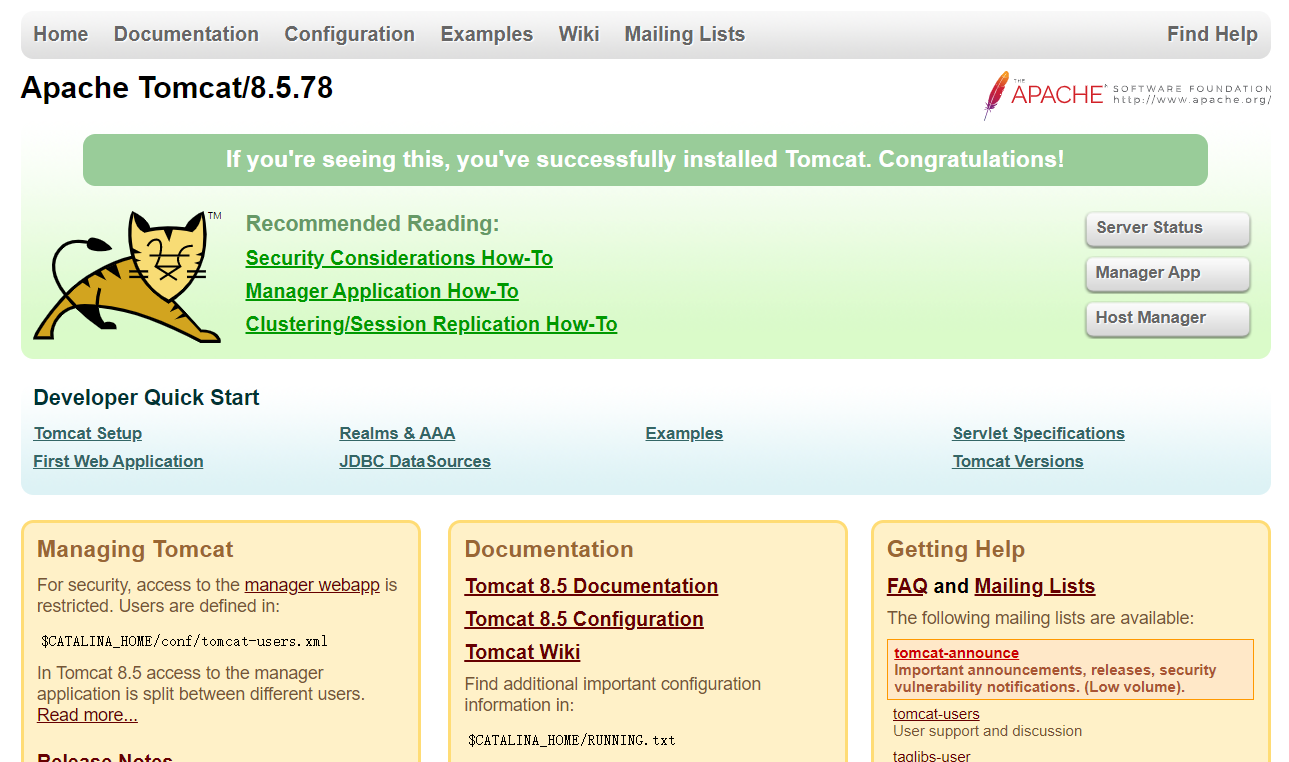
Task: Click 'Find additional important configuration information' text
Action: [x=613, y=694]
